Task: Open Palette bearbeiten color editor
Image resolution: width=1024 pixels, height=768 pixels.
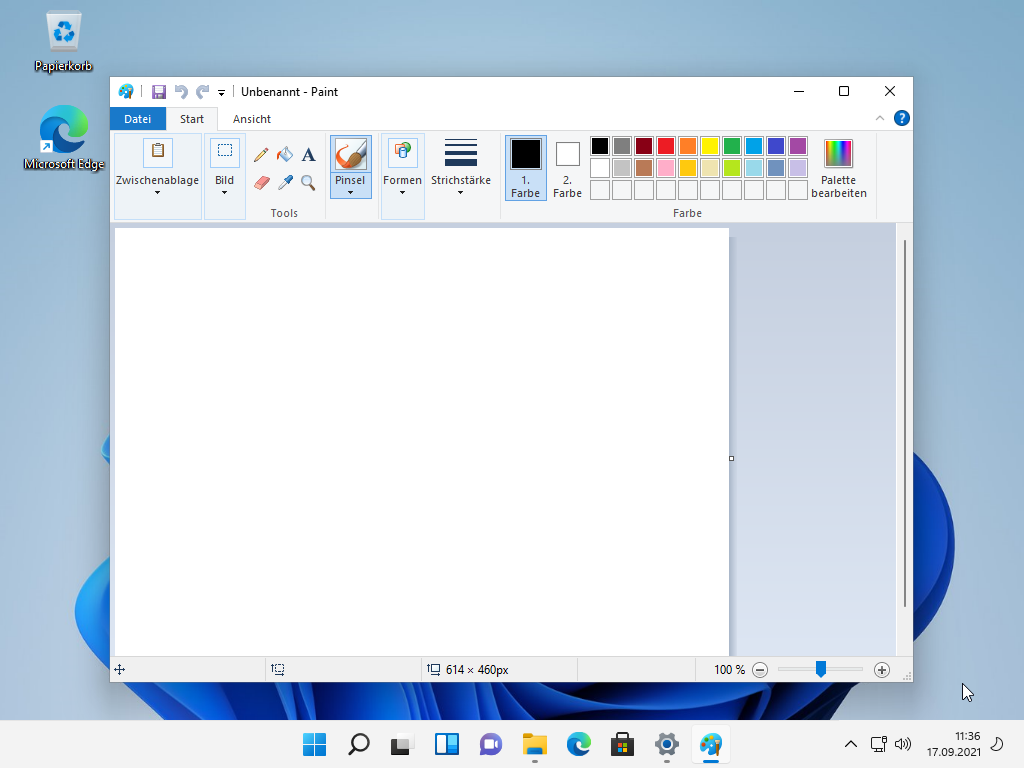Action: click(839, 168)
